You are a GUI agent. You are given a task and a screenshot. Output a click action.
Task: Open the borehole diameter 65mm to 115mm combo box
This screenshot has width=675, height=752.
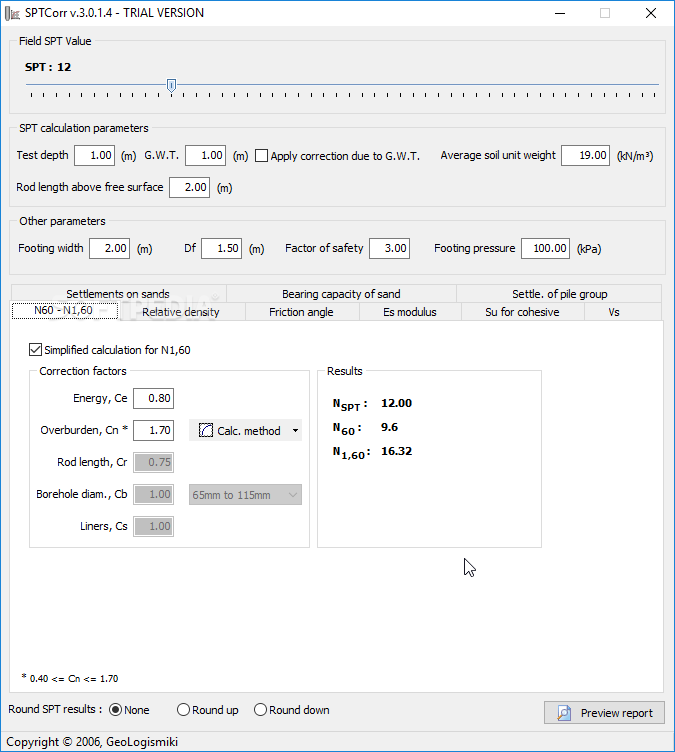(x=245, y=494)
